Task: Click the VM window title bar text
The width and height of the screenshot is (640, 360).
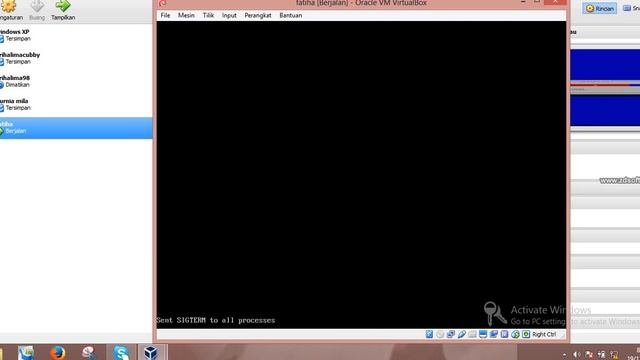Action: coord(361,3)
